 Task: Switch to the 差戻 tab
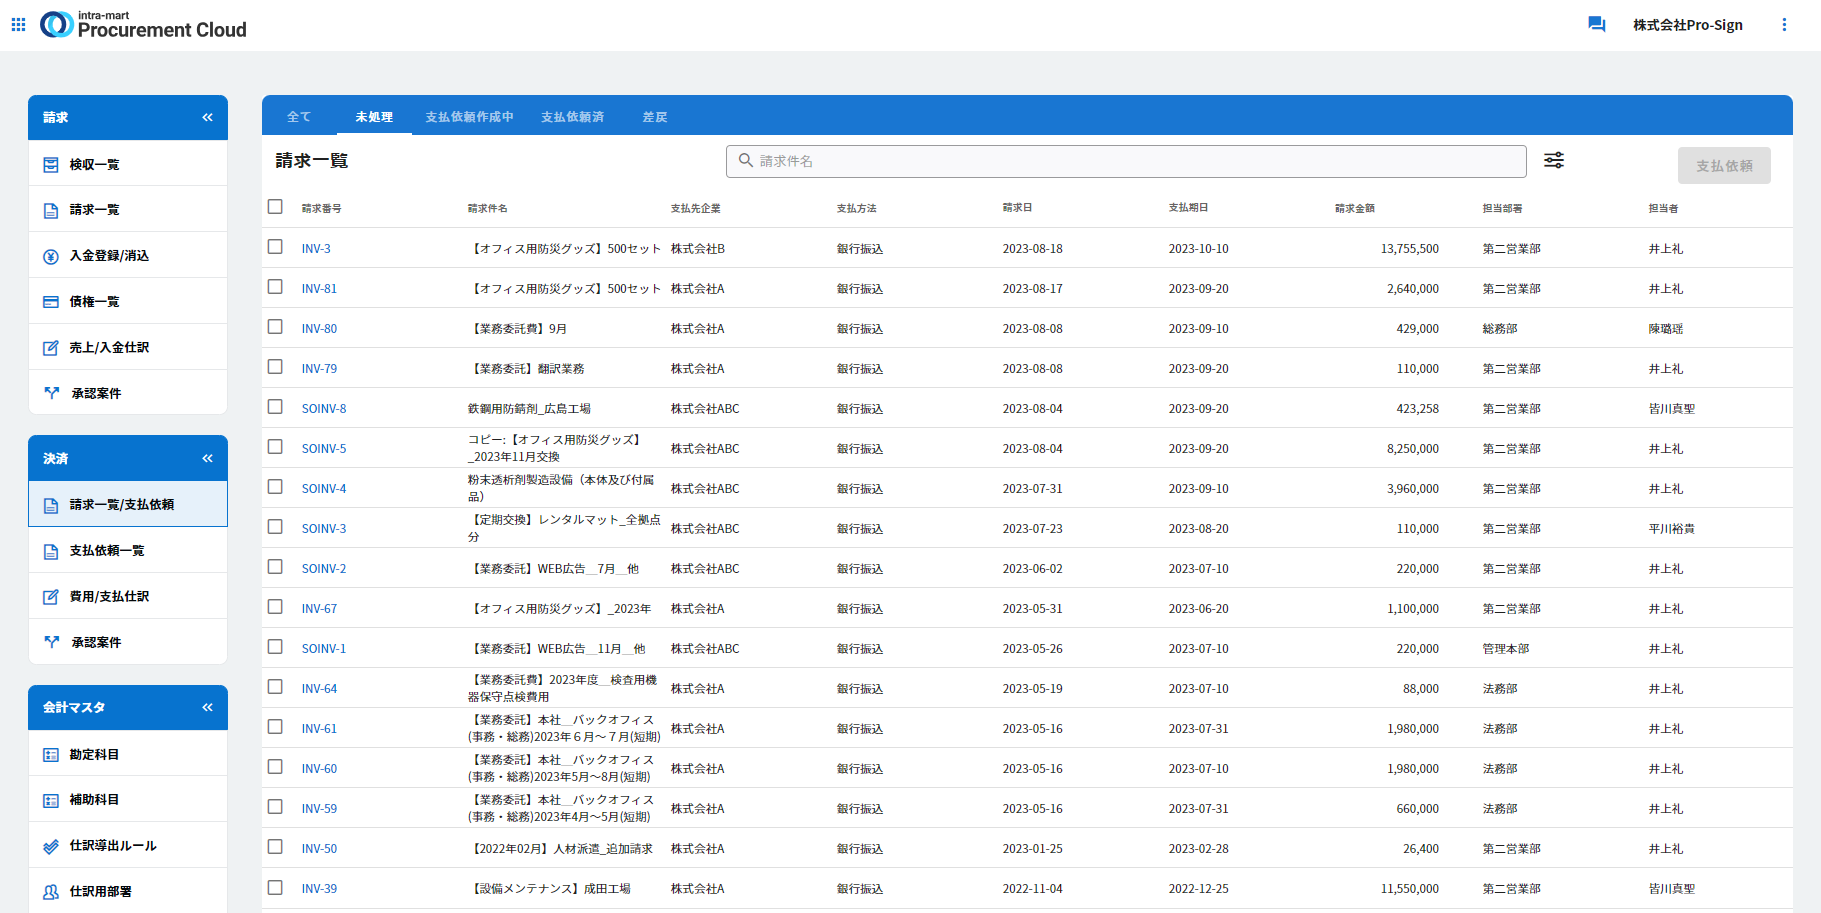pyautogui.click(x=654, y=117)
